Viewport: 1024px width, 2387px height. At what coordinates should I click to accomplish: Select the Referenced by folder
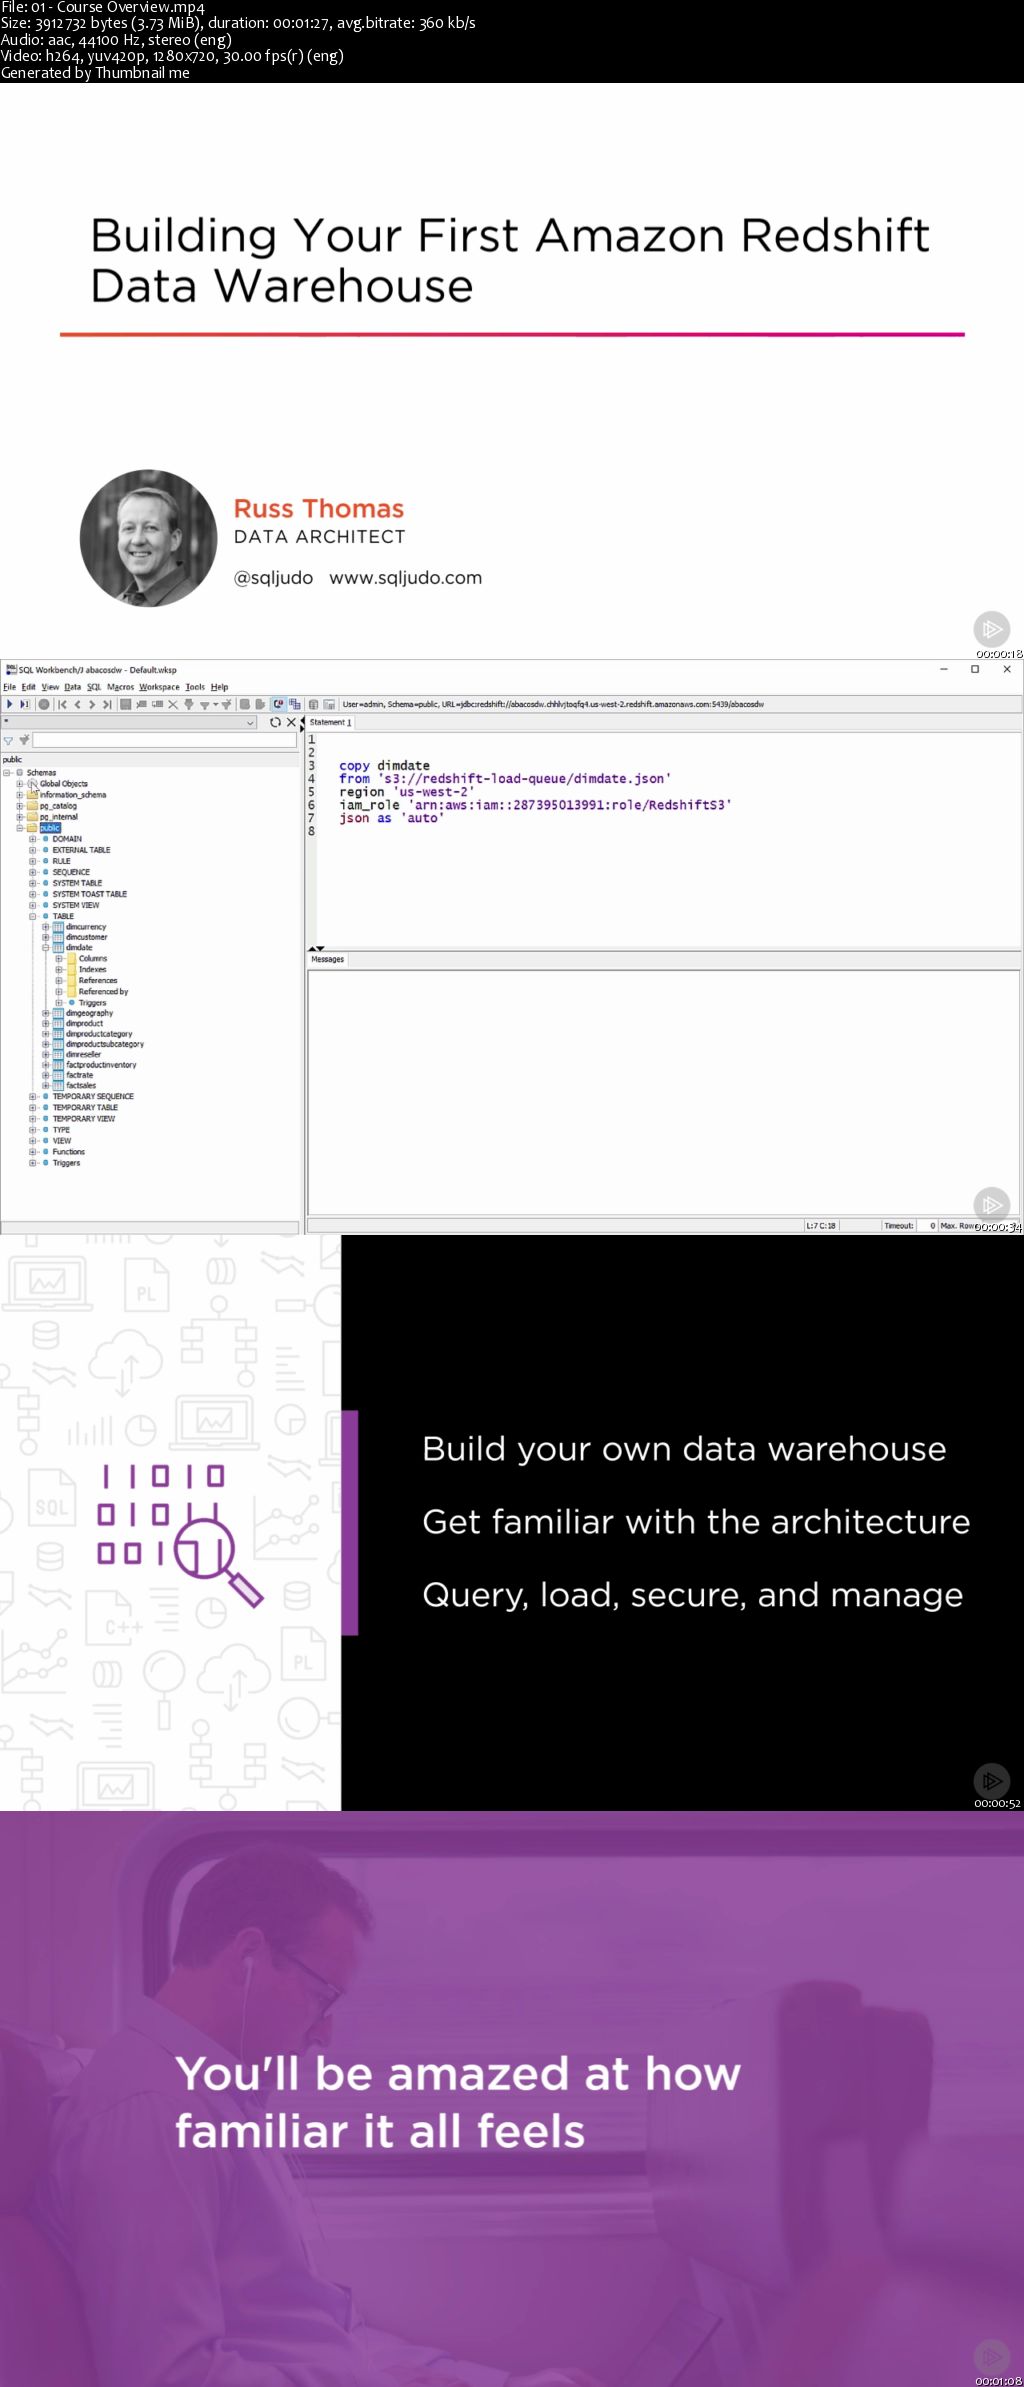103,992
